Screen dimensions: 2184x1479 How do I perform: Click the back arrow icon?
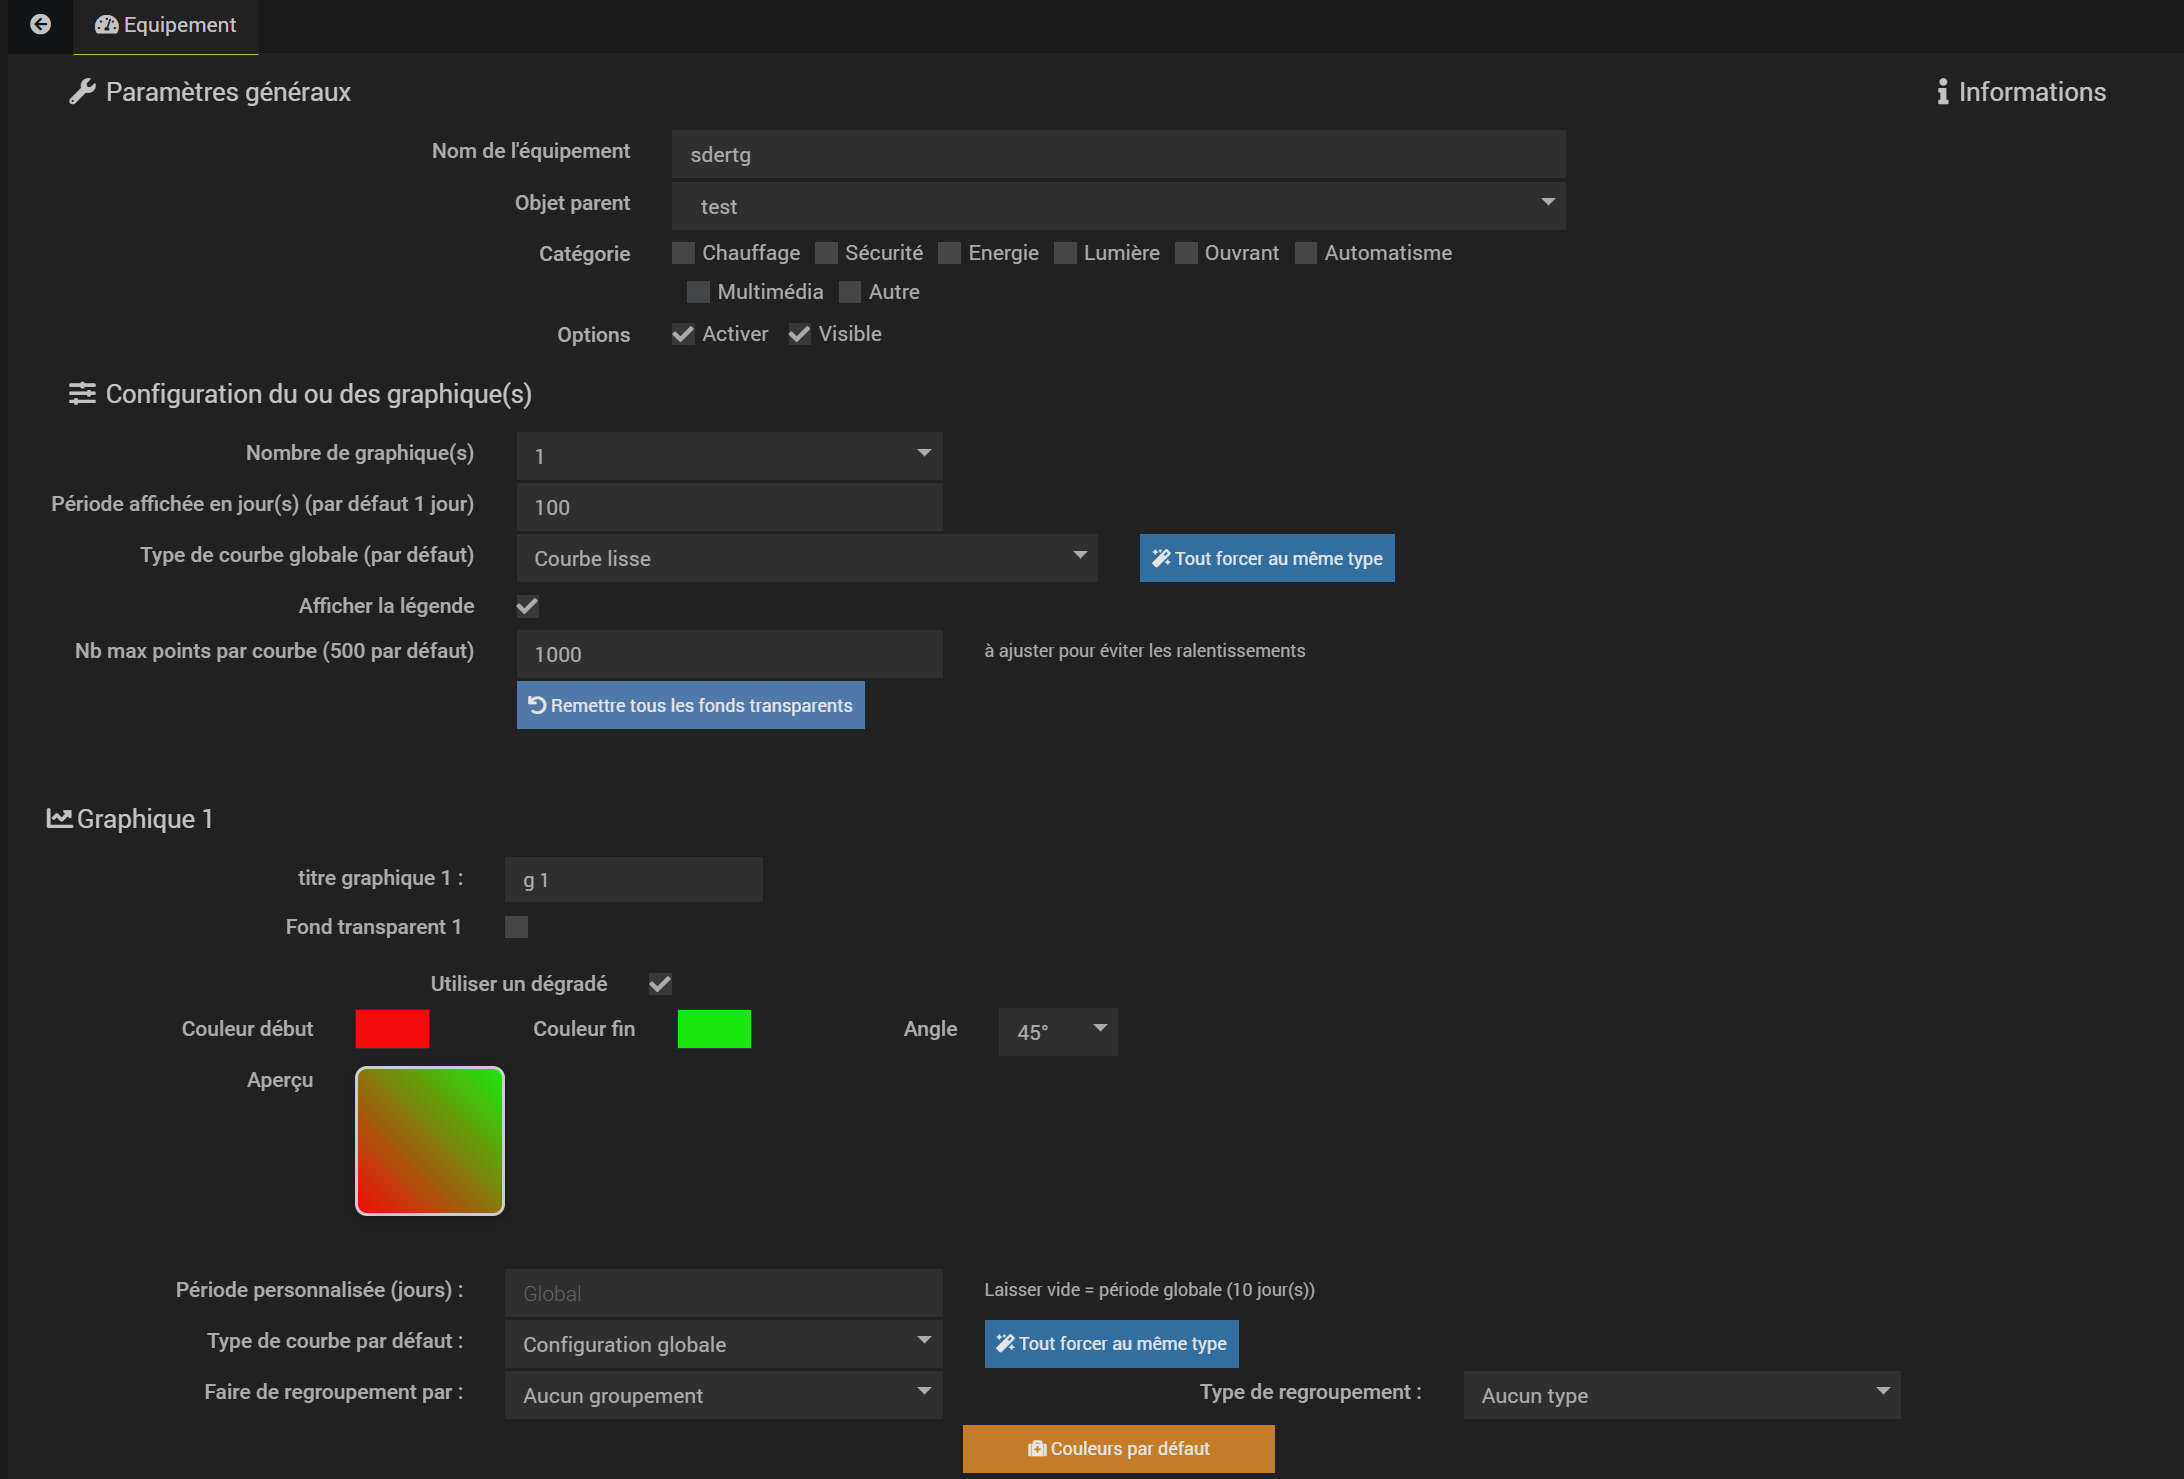pyautogui.click(x=40, y=24)
